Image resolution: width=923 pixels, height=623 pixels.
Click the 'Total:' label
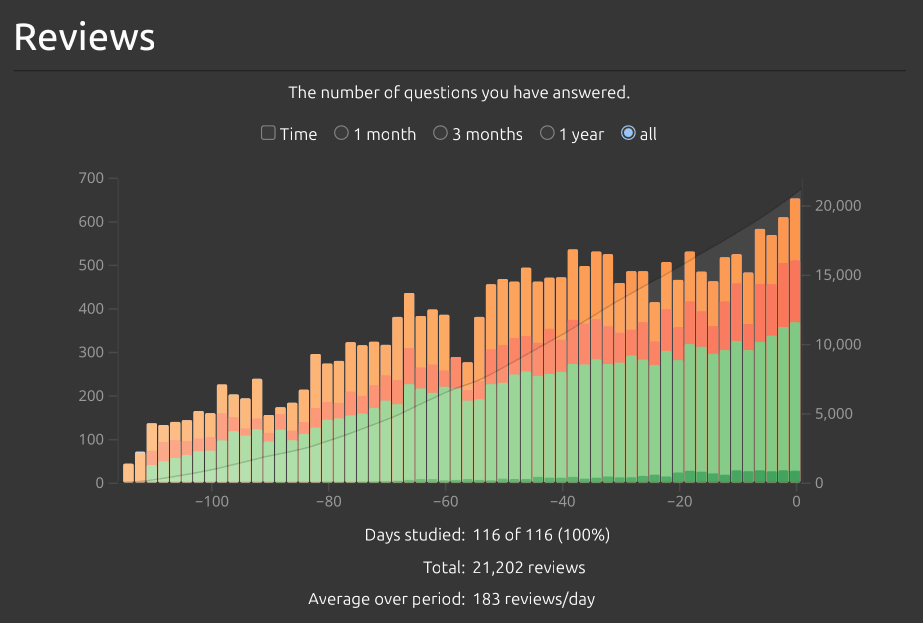pyautogui.click(x=444, y=567)
